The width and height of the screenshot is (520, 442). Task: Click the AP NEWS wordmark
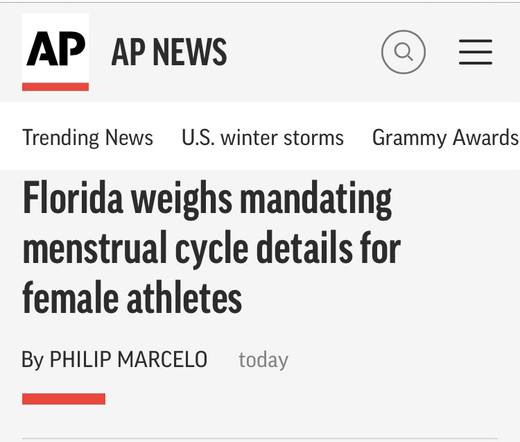169,52
